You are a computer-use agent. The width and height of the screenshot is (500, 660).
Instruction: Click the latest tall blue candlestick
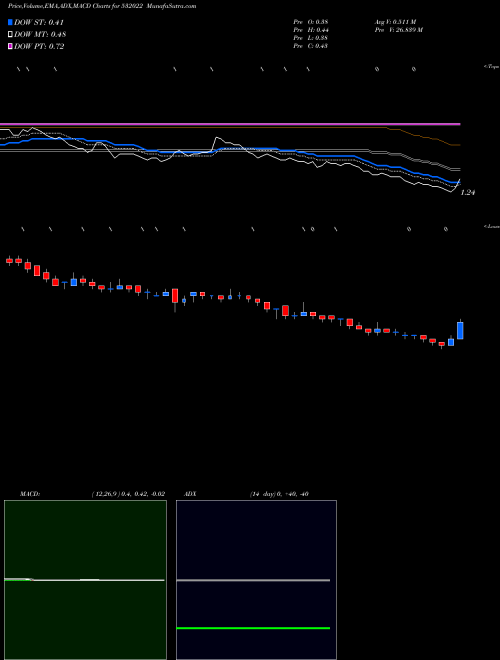[460, 330]
